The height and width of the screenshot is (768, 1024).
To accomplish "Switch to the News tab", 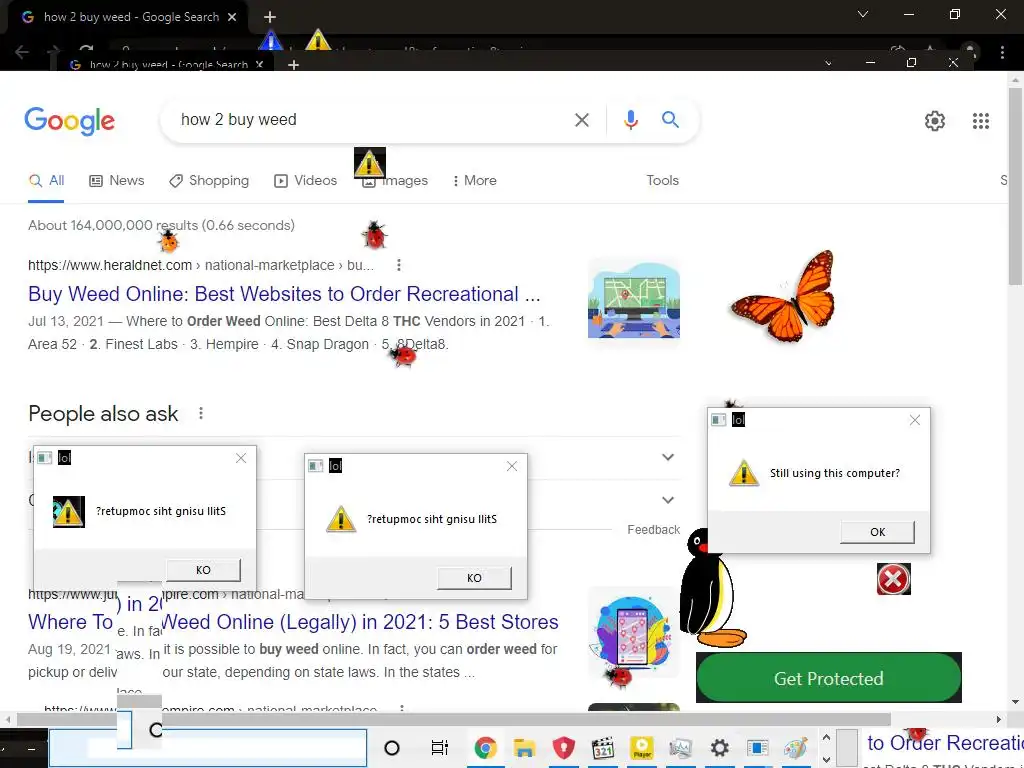I will (117, 180).
